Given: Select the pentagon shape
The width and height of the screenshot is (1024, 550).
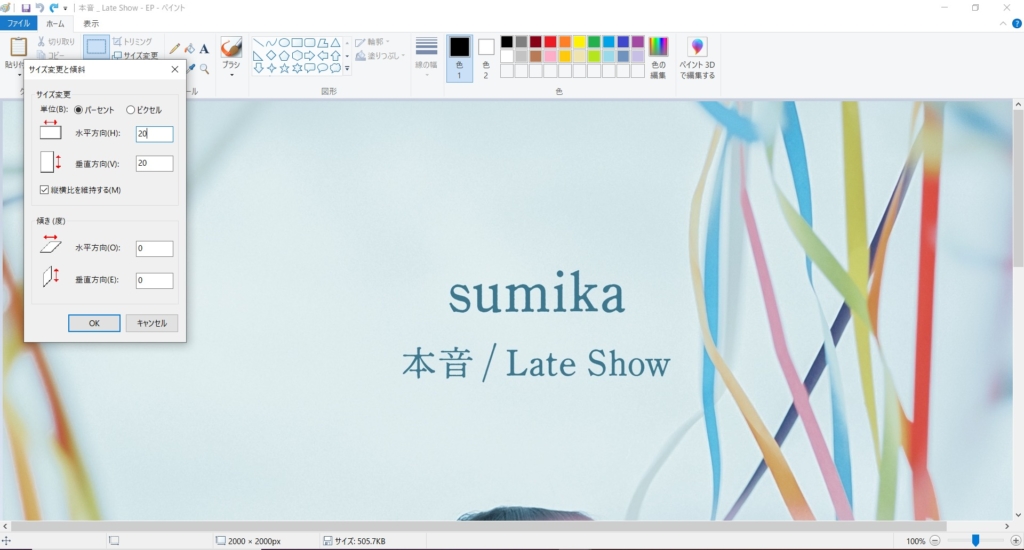Looking at the screenshot, I should point(284,56).
